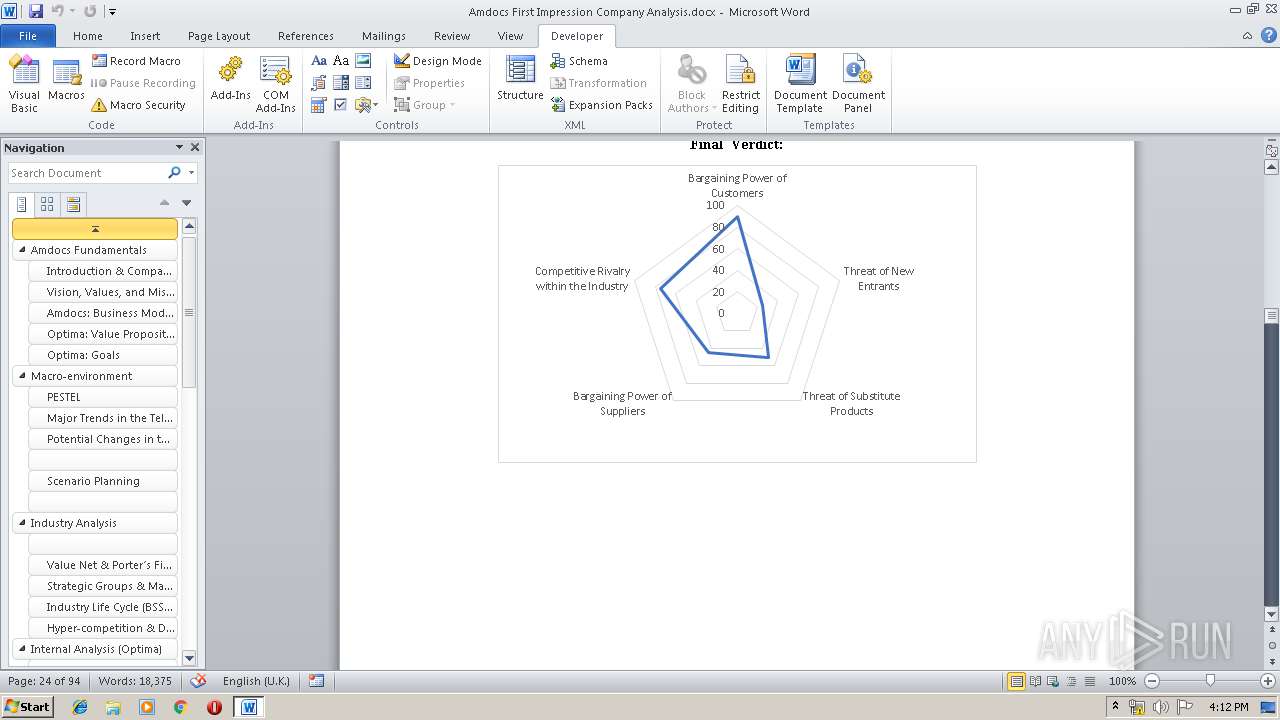Go to PESTEL heading
Image resolution: width=1280 pixels, height=720 pixels.
point(103,397)
